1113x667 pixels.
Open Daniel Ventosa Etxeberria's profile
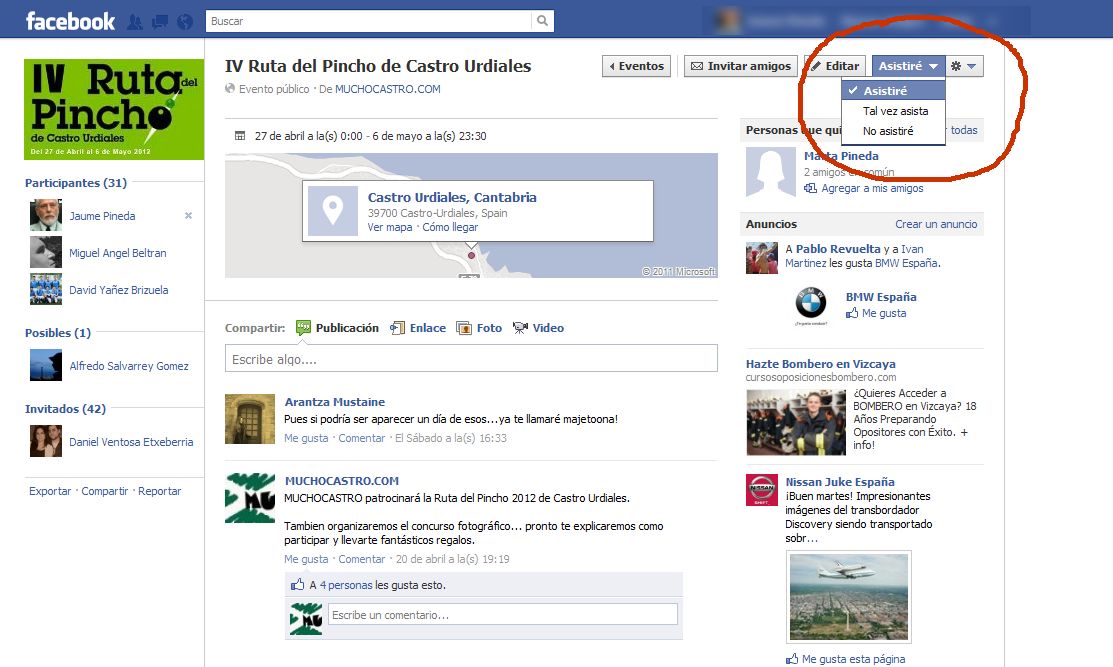pyautogui.click(x=131, y=441)
